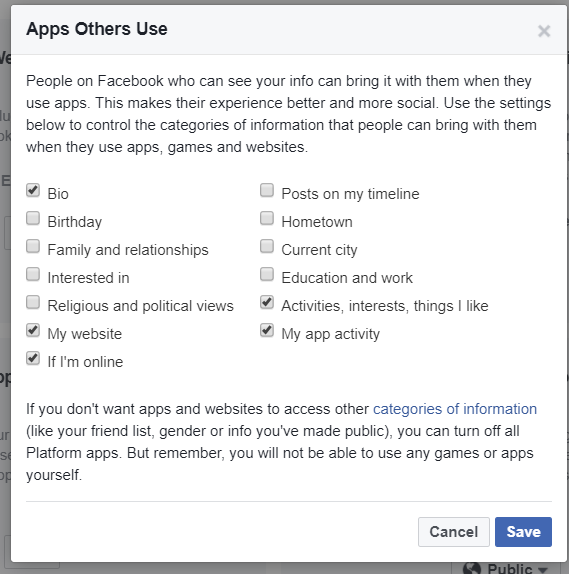
Task: Check Education and work option
Action: tap(267, 274)
